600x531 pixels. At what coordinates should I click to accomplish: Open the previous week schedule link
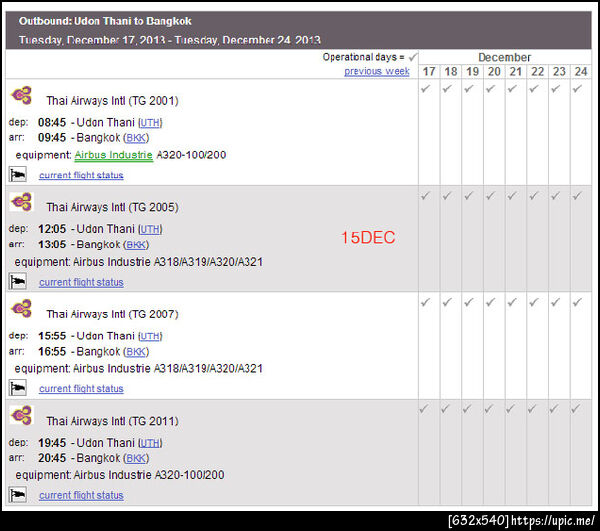point(377,72)
